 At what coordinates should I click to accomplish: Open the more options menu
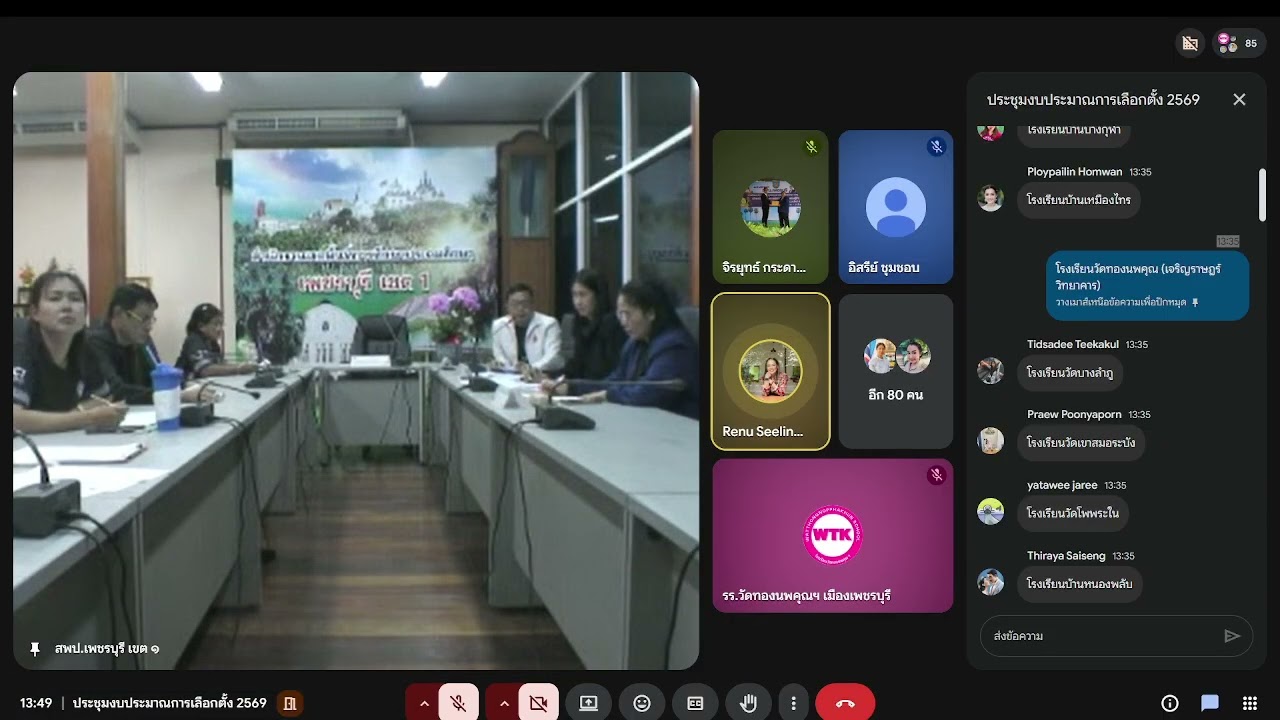pyautogui.click(x=793, y=703)
